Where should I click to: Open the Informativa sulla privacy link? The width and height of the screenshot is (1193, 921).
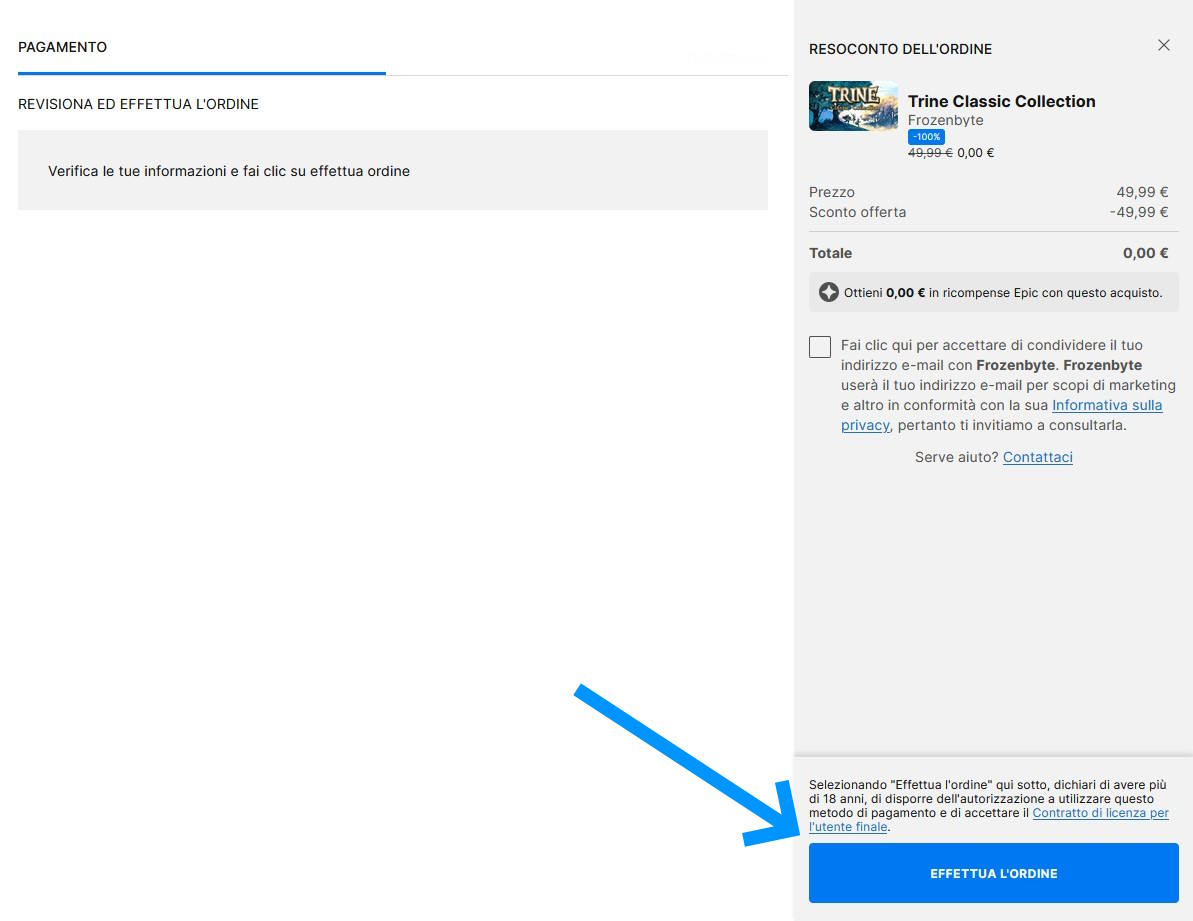[x=1106, y=405]
